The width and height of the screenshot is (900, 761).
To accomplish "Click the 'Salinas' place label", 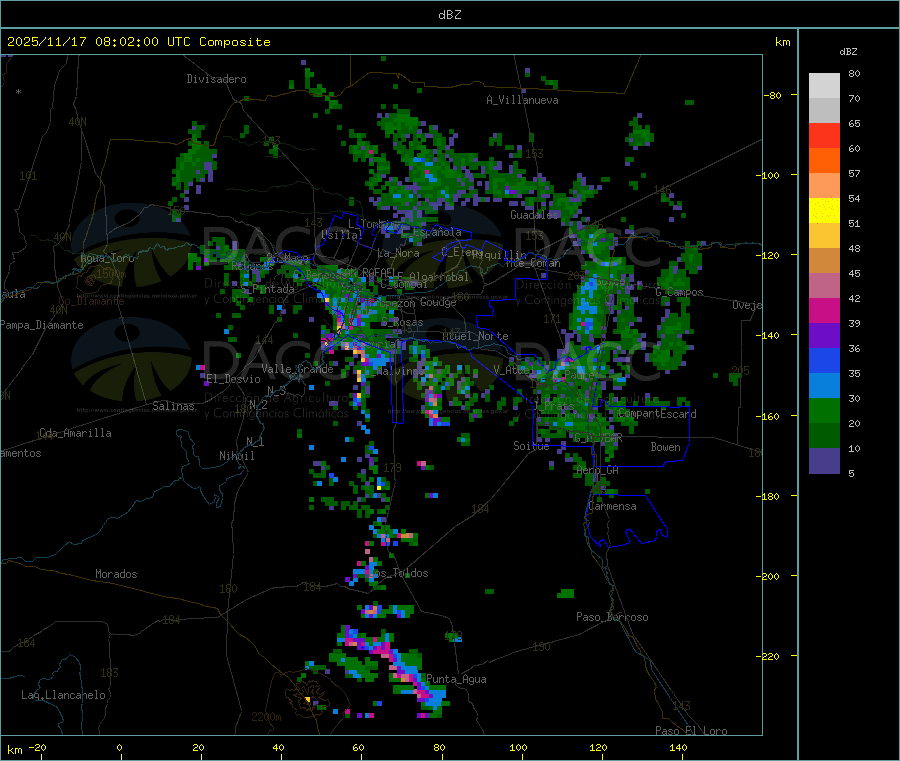I will point(173,406).
